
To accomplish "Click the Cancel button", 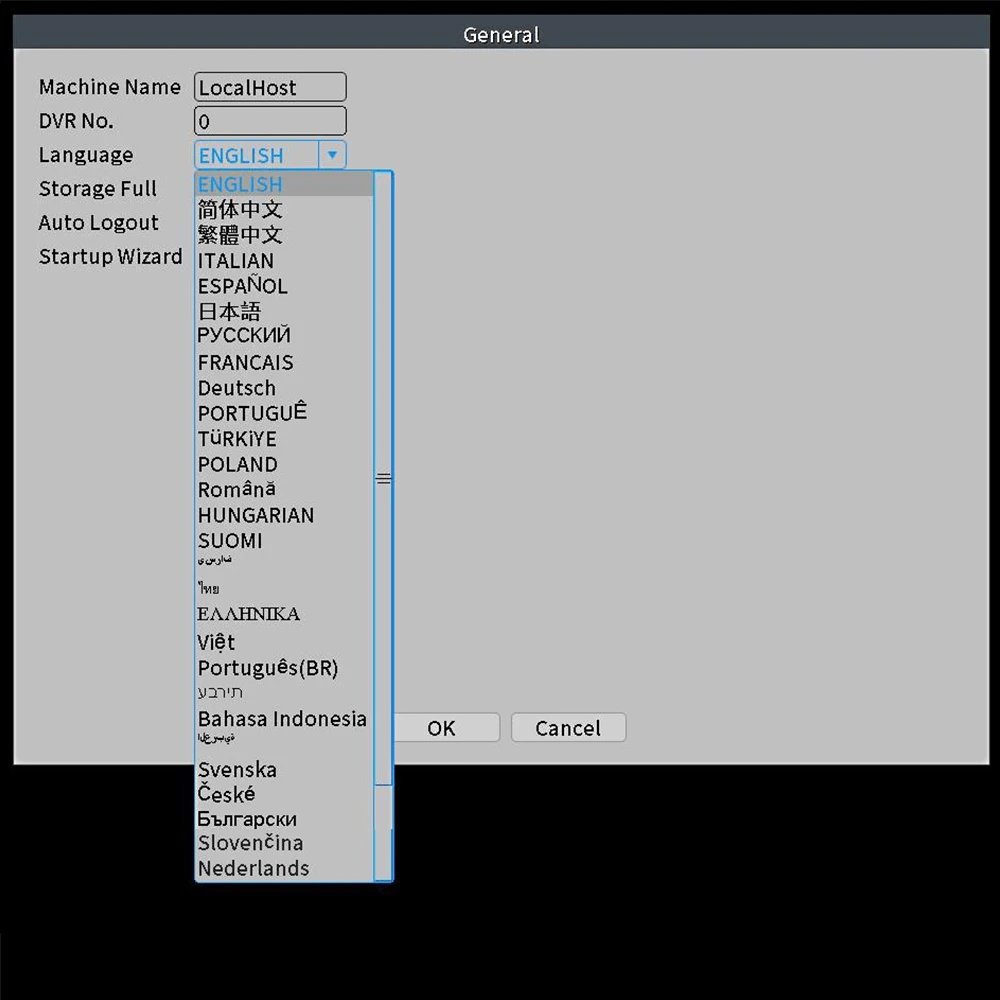I will 568,728.
